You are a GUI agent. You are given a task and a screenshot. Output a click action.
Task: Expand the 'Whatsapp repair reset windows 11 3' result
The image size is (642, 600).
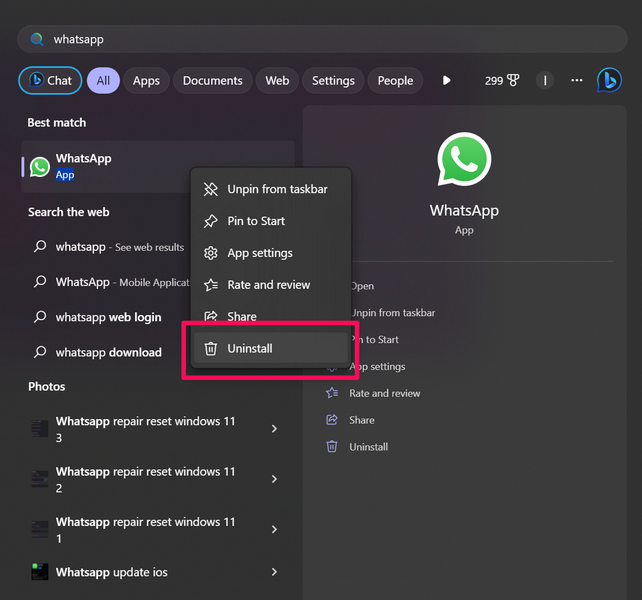[275, 429]
